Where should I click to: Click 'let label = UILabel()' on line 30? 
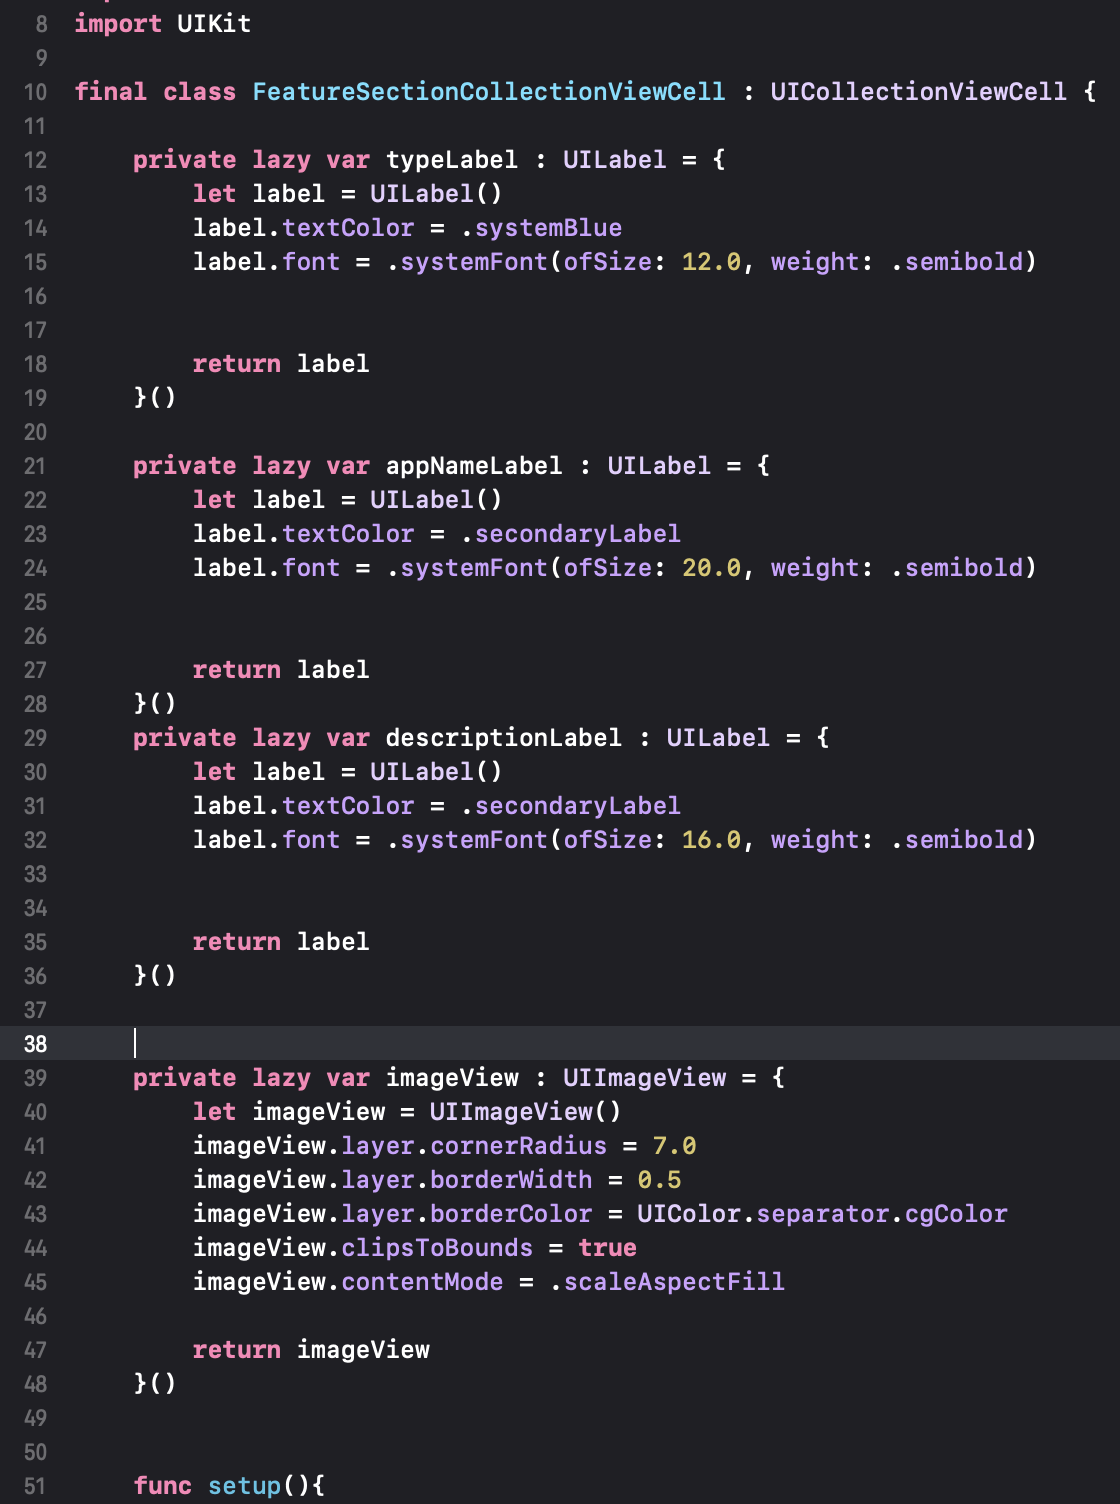coord(348,772)
